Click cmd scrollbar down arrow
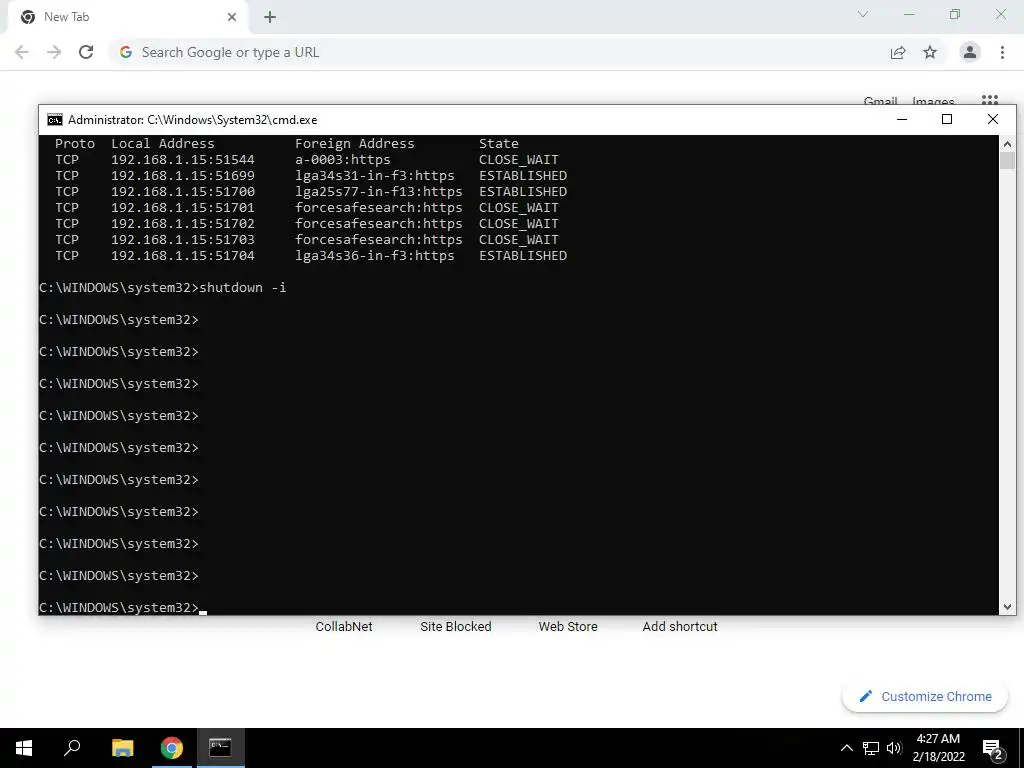Image resolution: width=1024 pixels, height=768 pixels. click(1007, 607)
